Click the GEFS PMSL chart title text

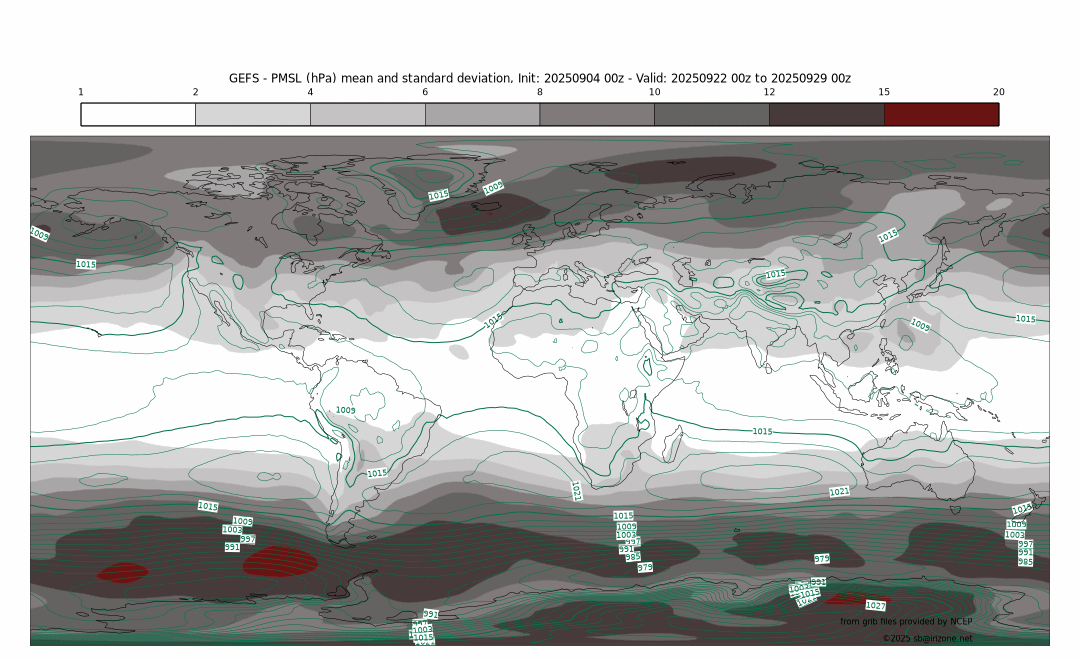[540, 78]
